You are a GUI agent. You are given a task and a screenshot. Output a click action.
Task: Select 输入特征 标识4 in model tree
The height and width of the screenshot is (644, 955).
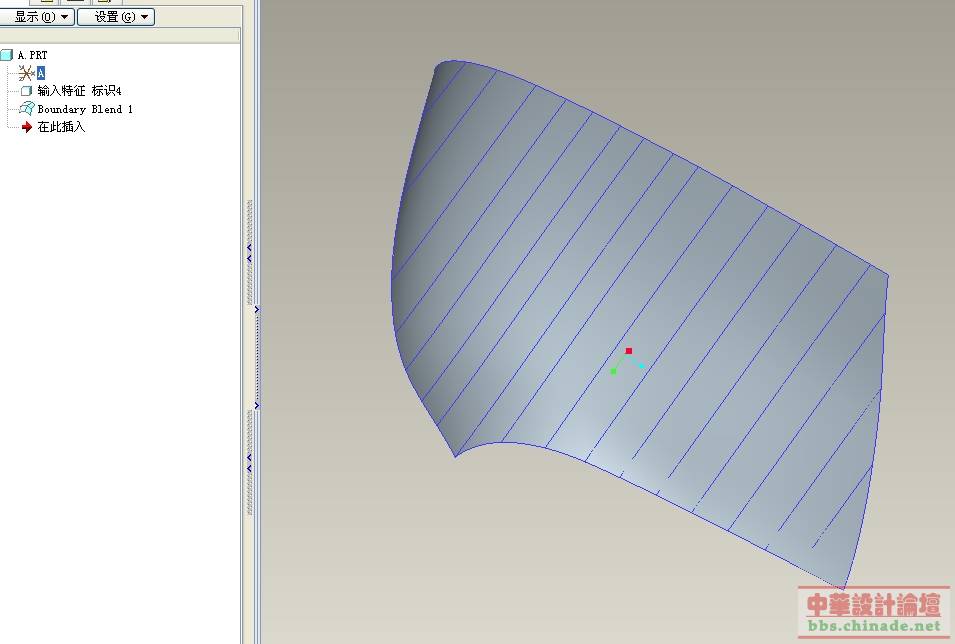79,91
